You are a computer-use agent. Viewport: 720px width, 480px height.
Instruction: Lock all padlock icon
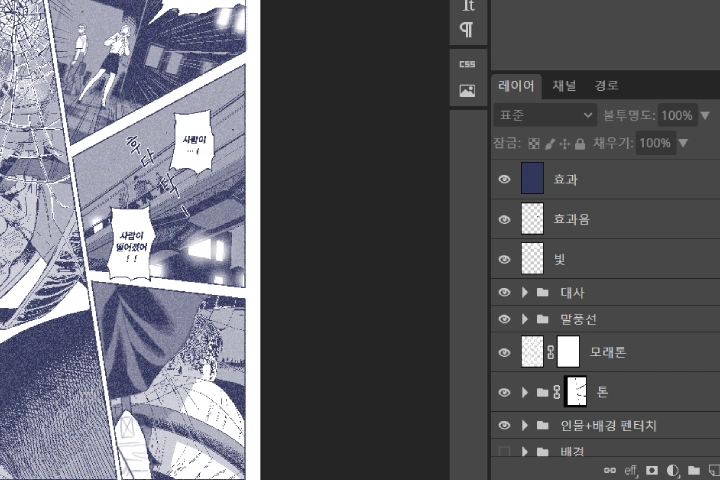[x=580, y=144]
